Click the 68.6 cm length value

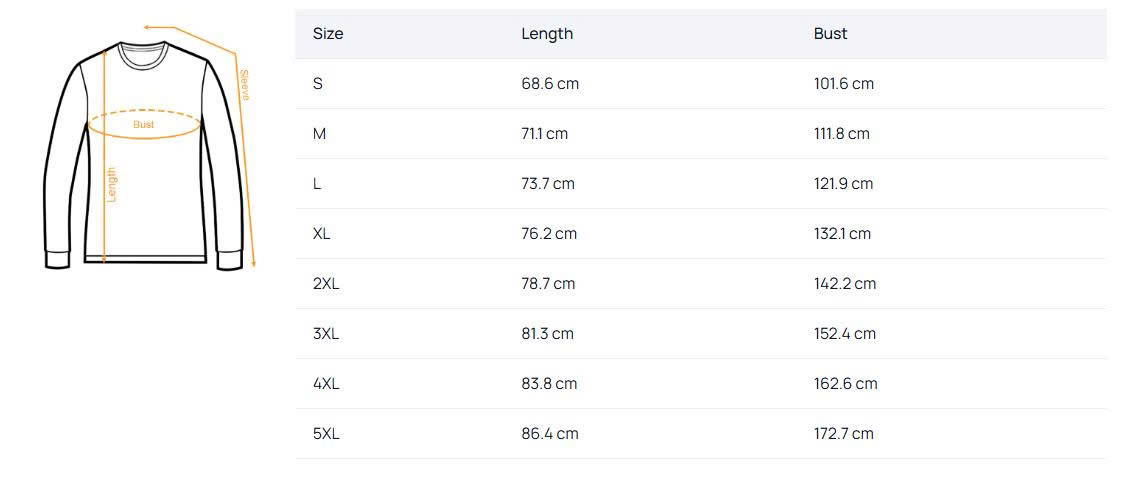tap(550, 84)
